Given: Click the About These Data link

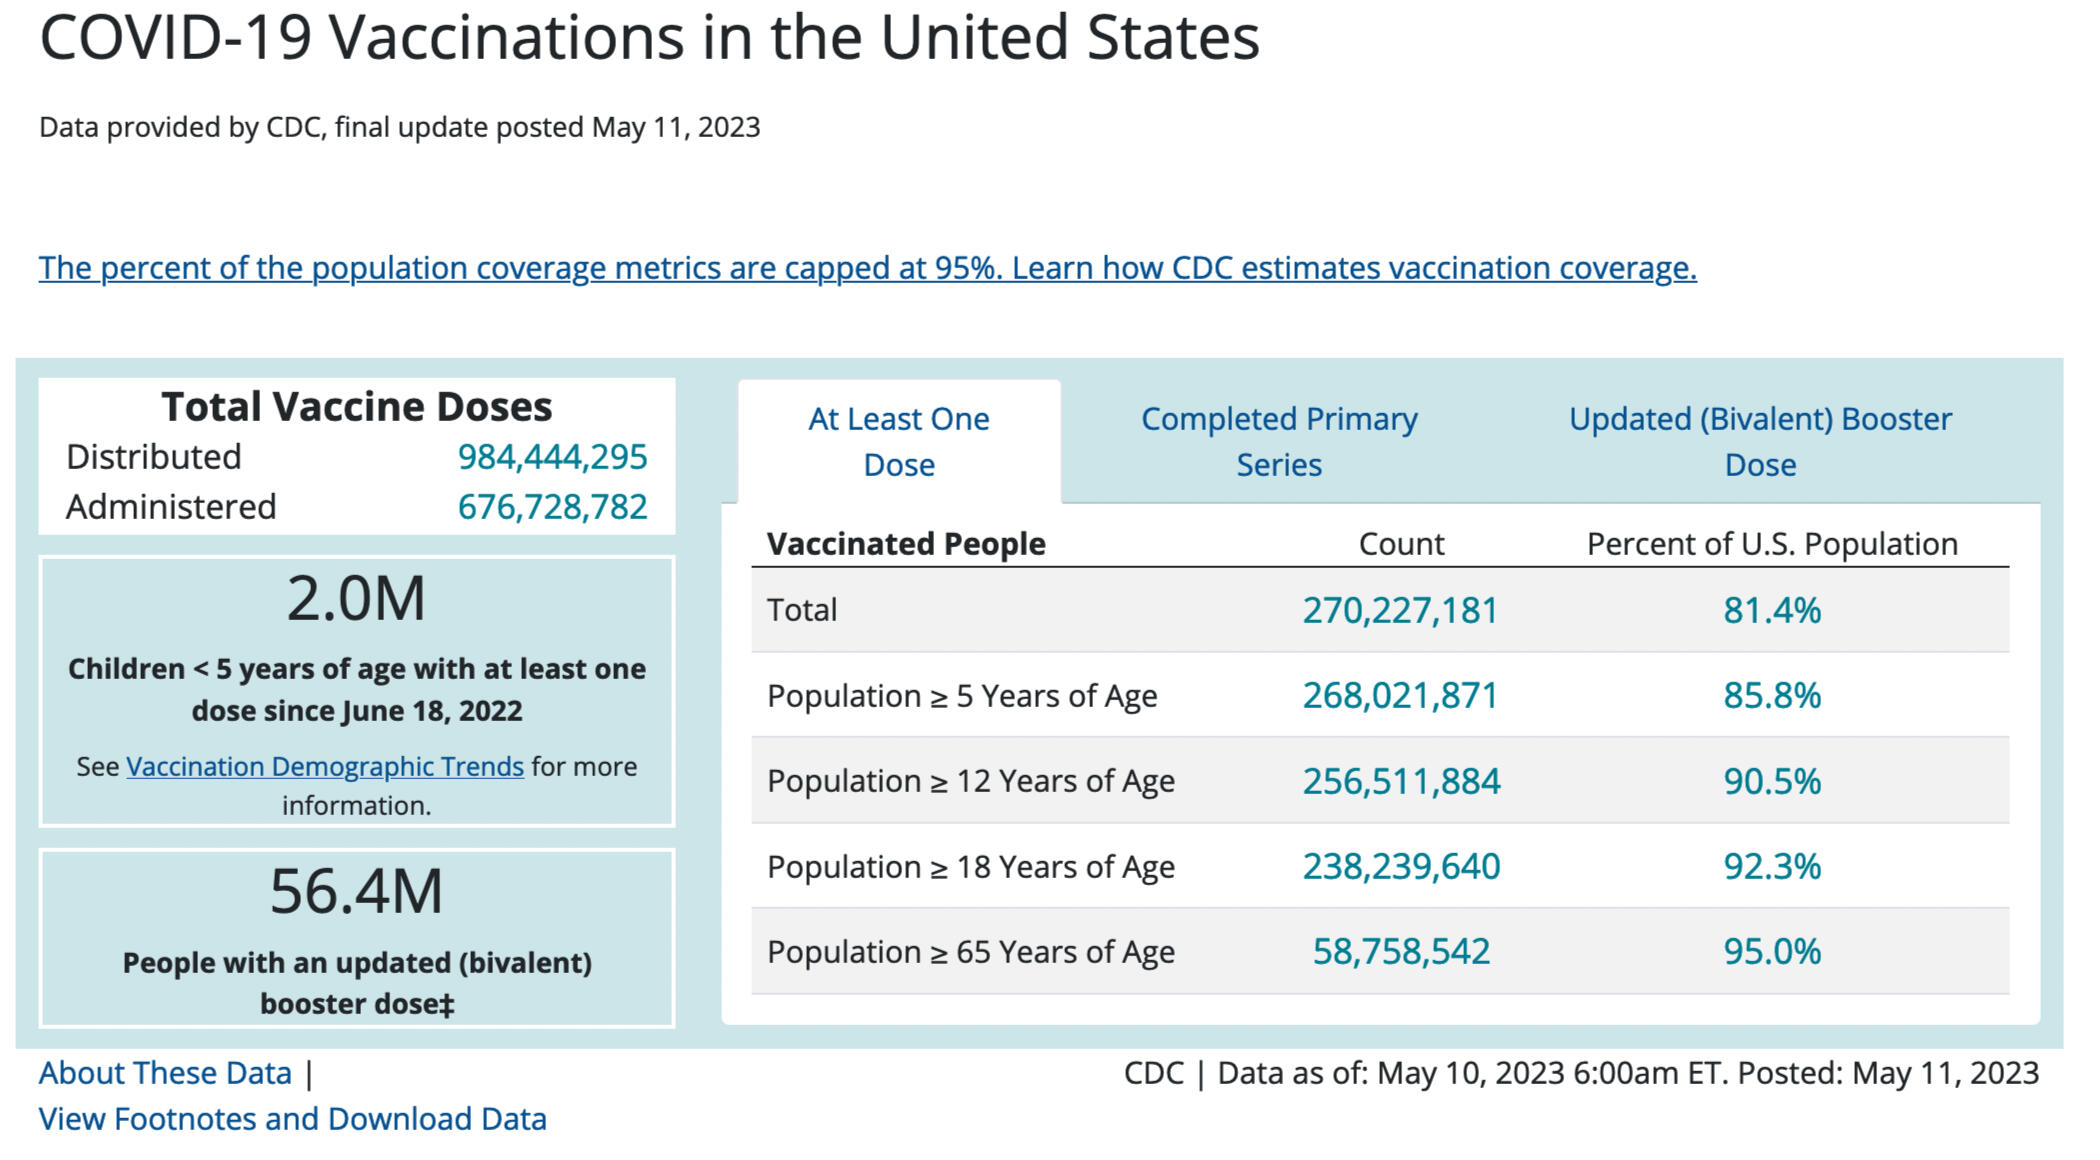Looking at the screenshot, I should (165, 1072).
